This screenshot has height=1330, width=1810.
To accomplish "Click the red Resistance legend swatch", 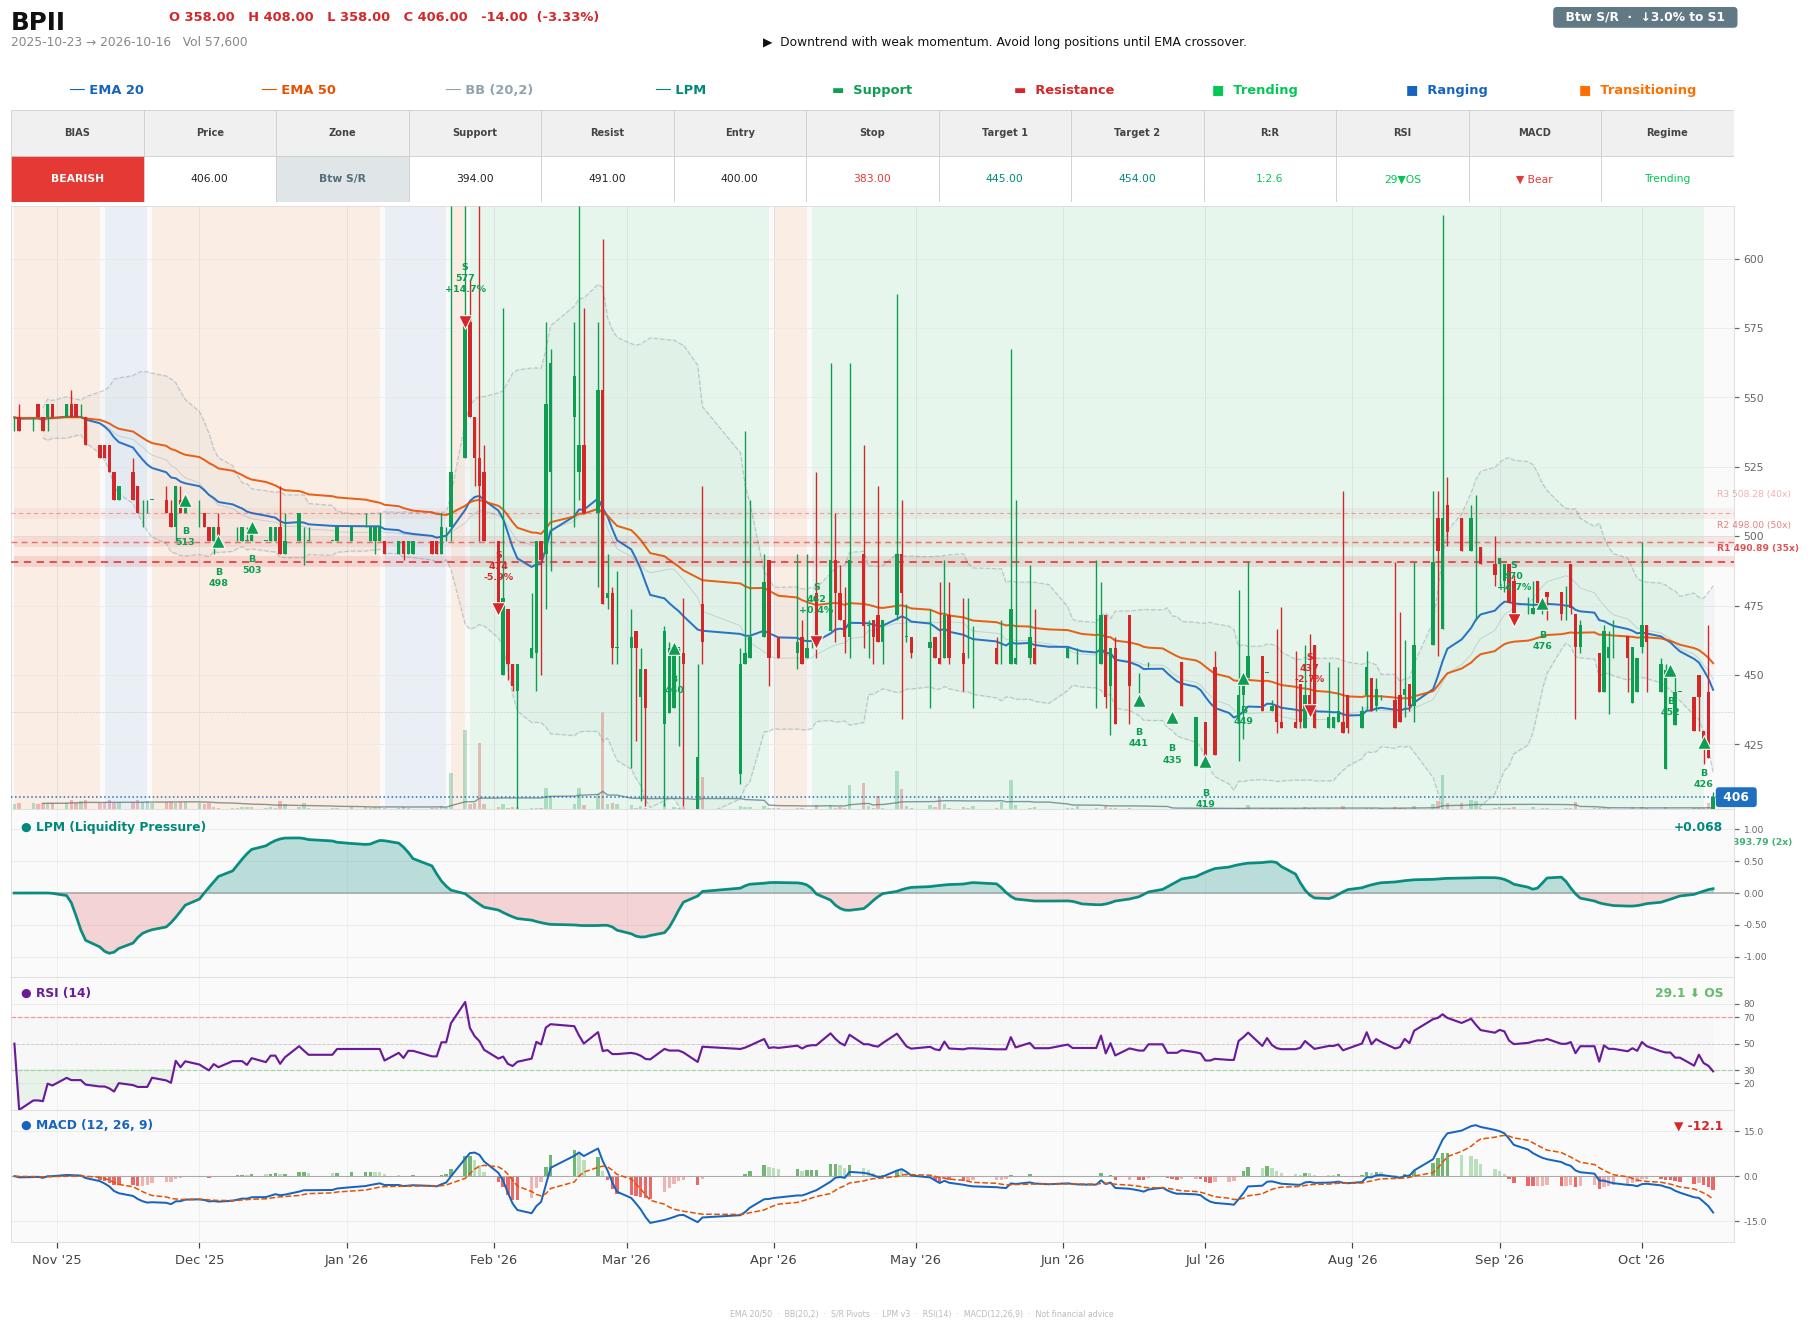I will point(1020,90).
